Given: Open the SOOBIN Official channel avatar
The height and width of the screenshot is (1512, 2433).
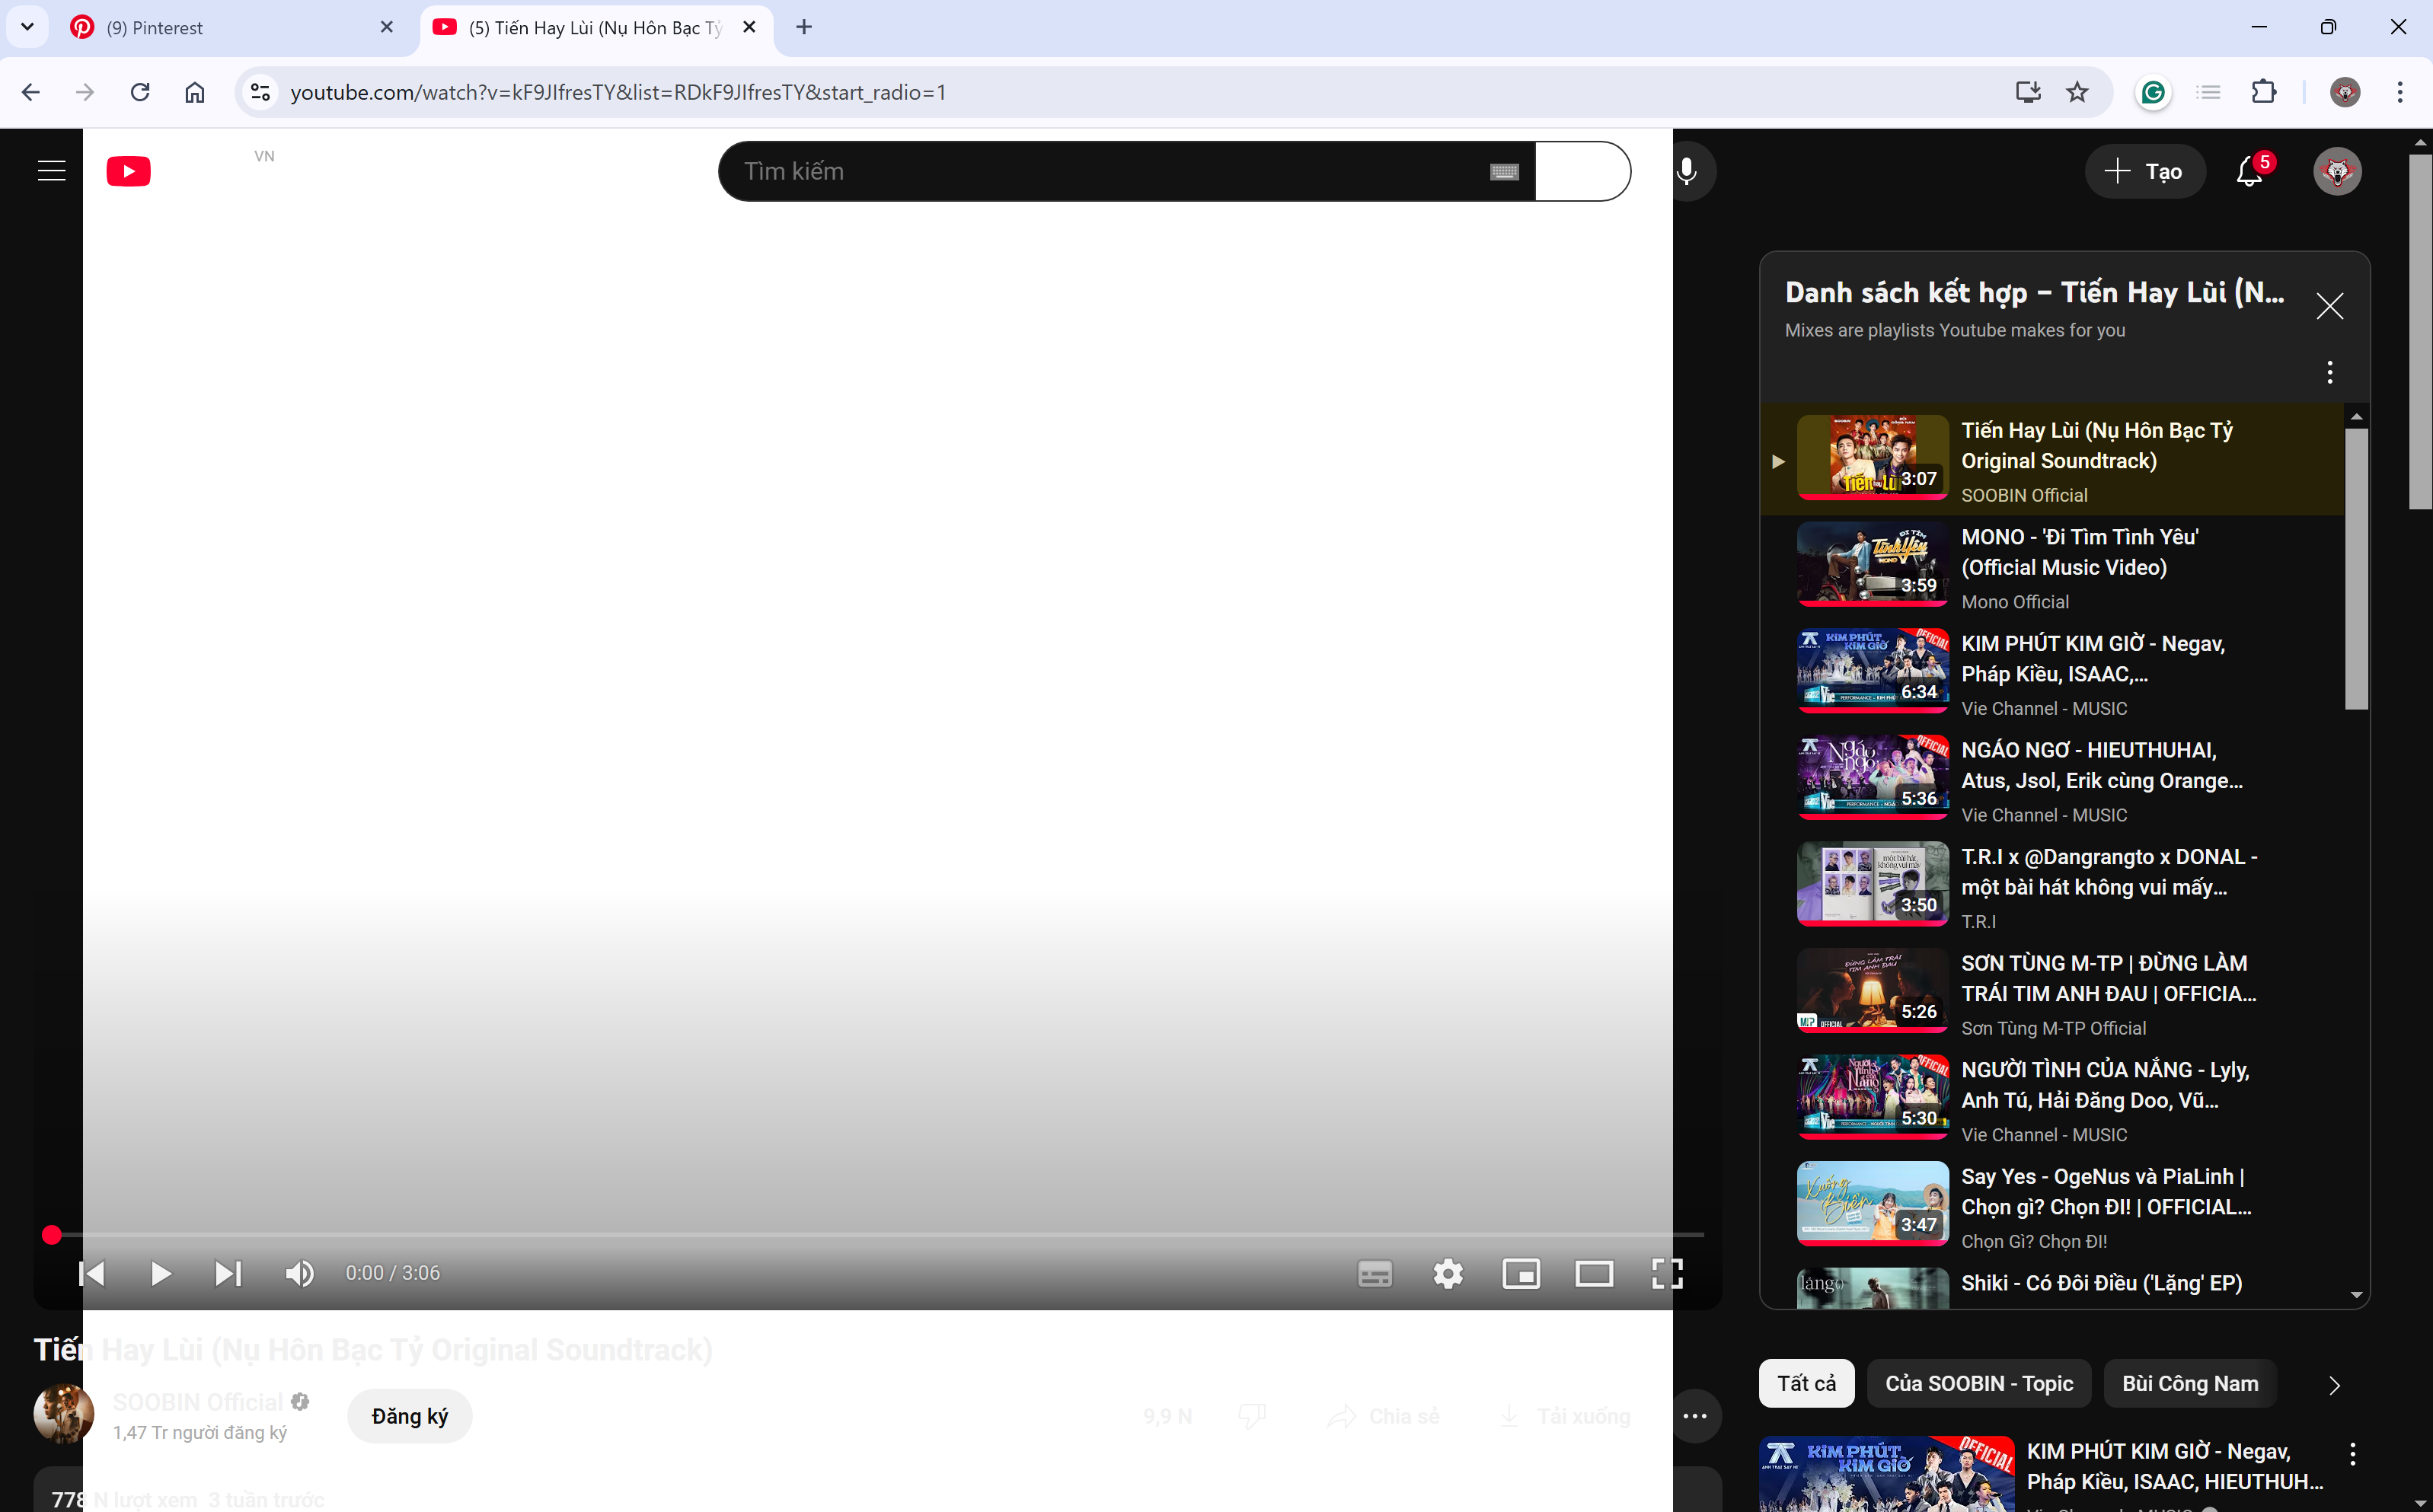Looking at the screenshot, I should [x=64, y=1414].
